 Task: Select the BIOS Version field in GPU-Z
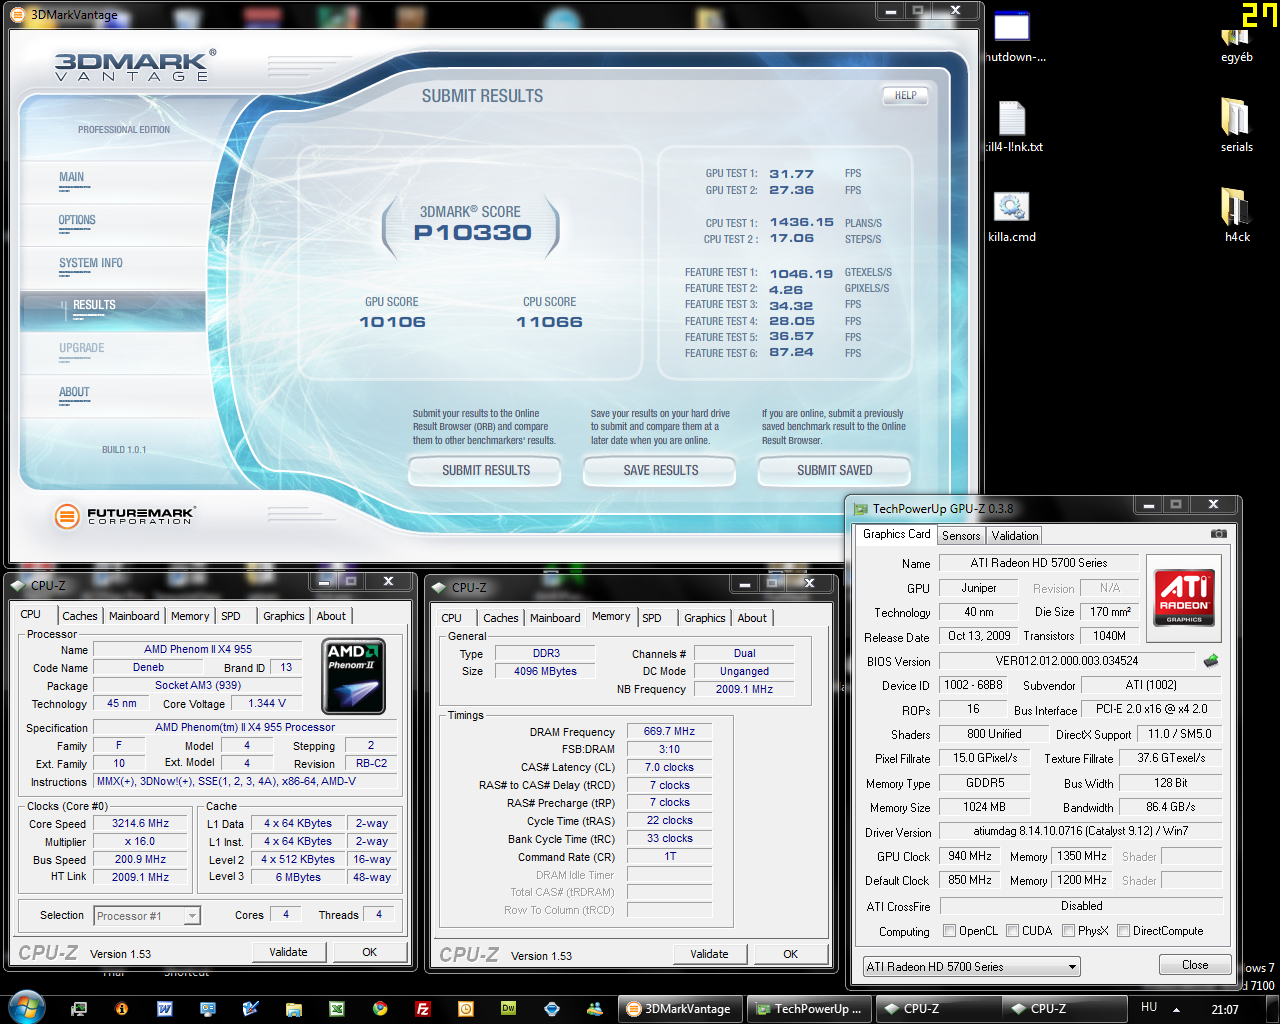[1067, 661]
